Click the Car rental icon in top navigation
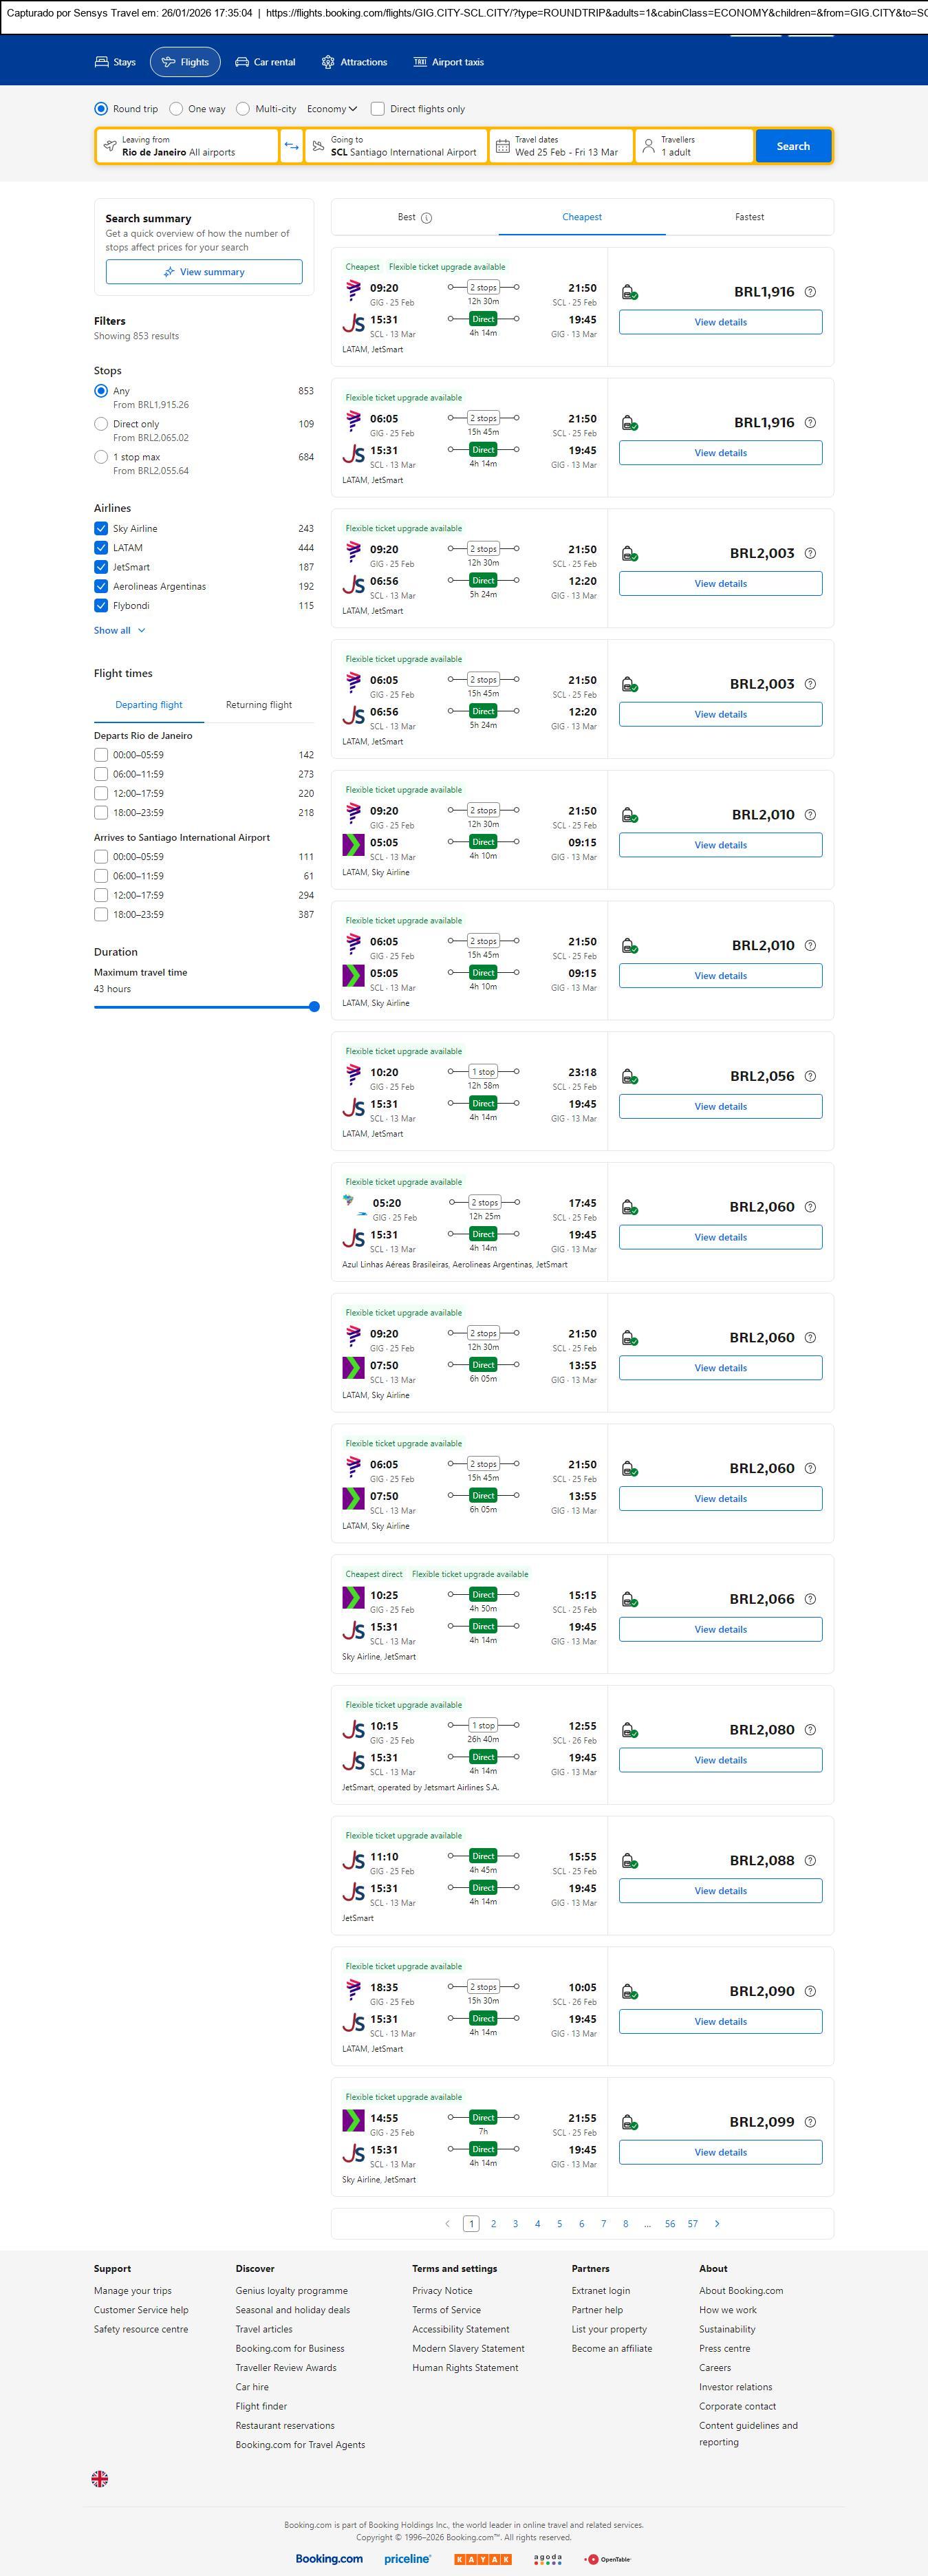This screenshot has width=928, height=2576. coord(242,62)
